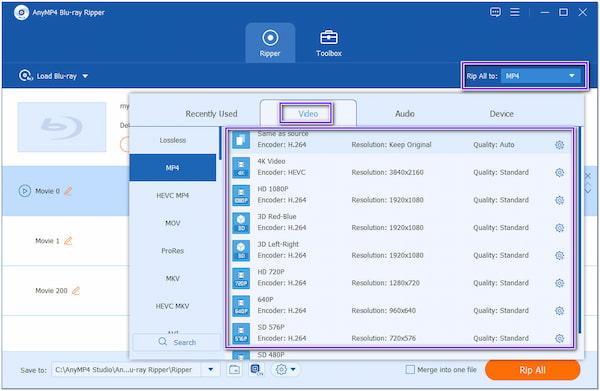The image size is (600, 391).
Task: Open the output folder icon
Action: click(x=235, y=370)
